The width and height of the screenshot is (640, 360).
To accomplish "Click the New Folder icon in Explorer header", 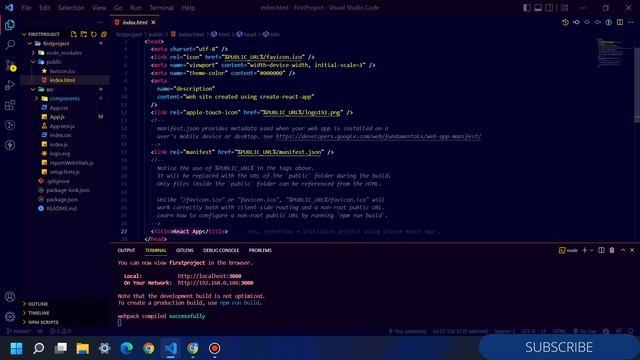I will coord(84,34).
